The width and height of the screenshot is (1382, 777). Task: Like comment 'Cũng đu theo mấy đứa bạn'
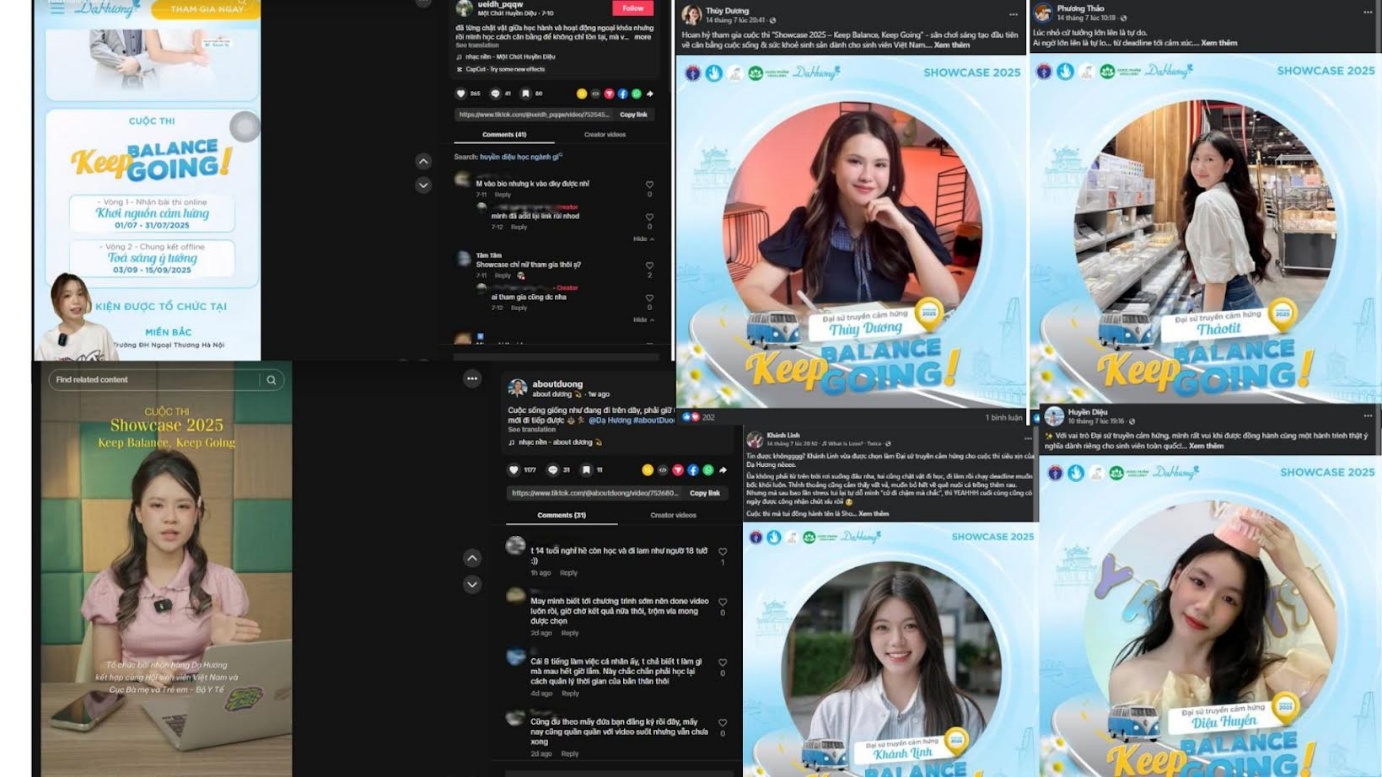[x=723, y=723]
